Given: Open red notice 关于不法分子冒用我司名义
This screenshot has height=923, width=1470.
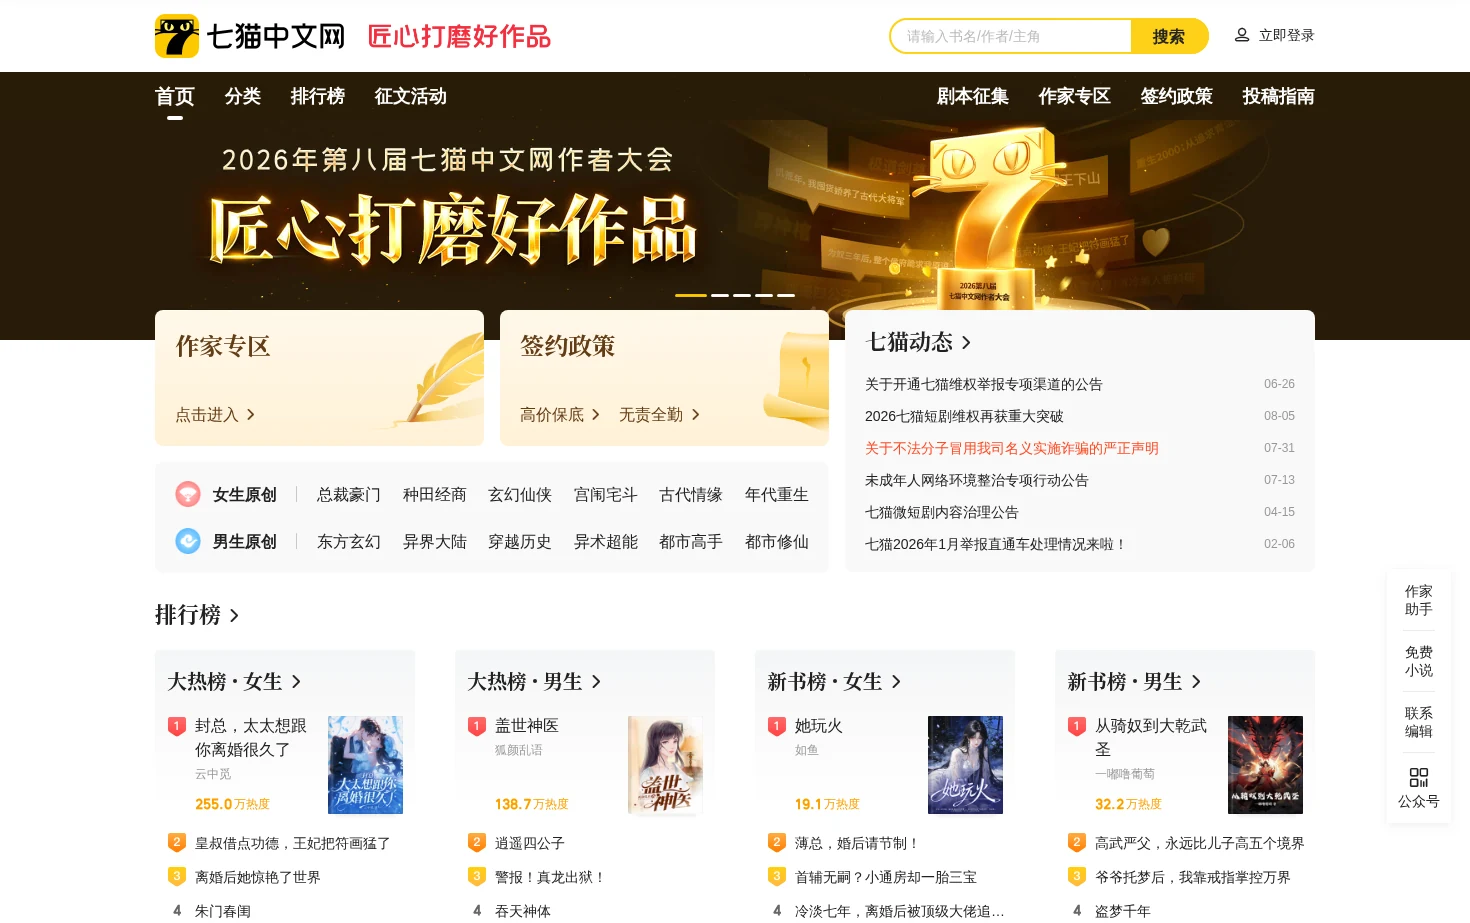Looking at the screenshot, I should tap(1012, 448).
